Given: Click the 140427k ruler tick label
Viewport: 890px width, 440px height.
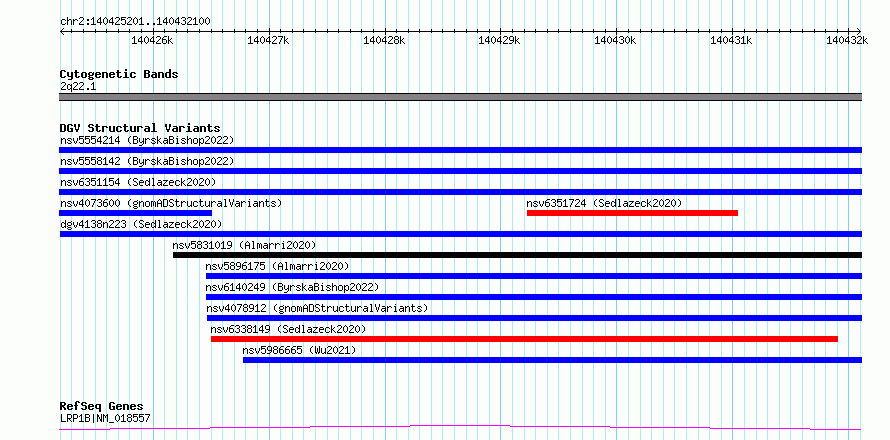Looking at the screenshot, I should (268, 40).
